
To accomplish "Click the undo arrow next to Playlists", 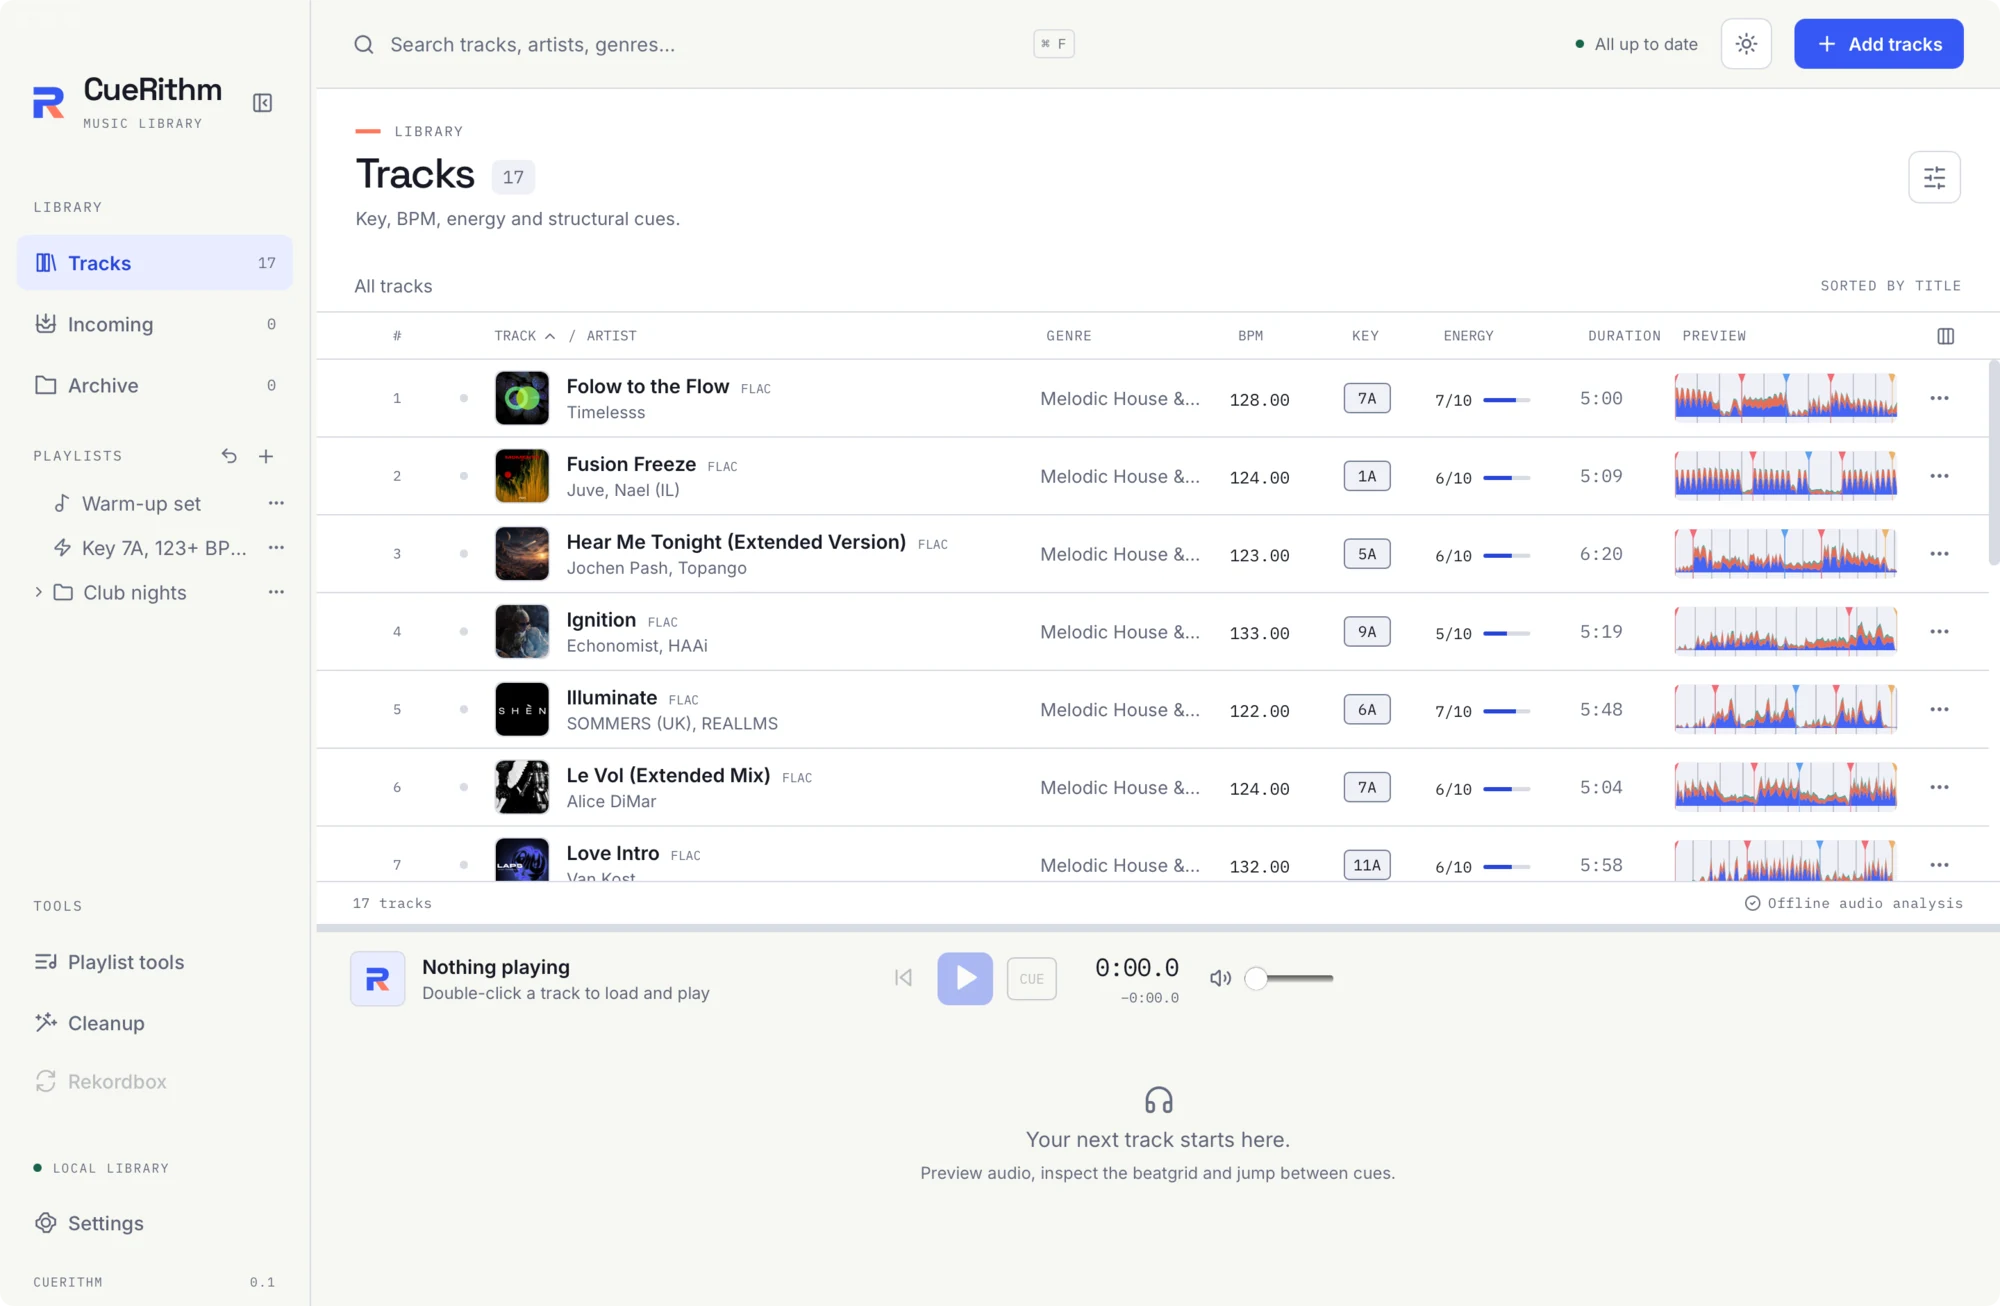I will pos(229,456).
